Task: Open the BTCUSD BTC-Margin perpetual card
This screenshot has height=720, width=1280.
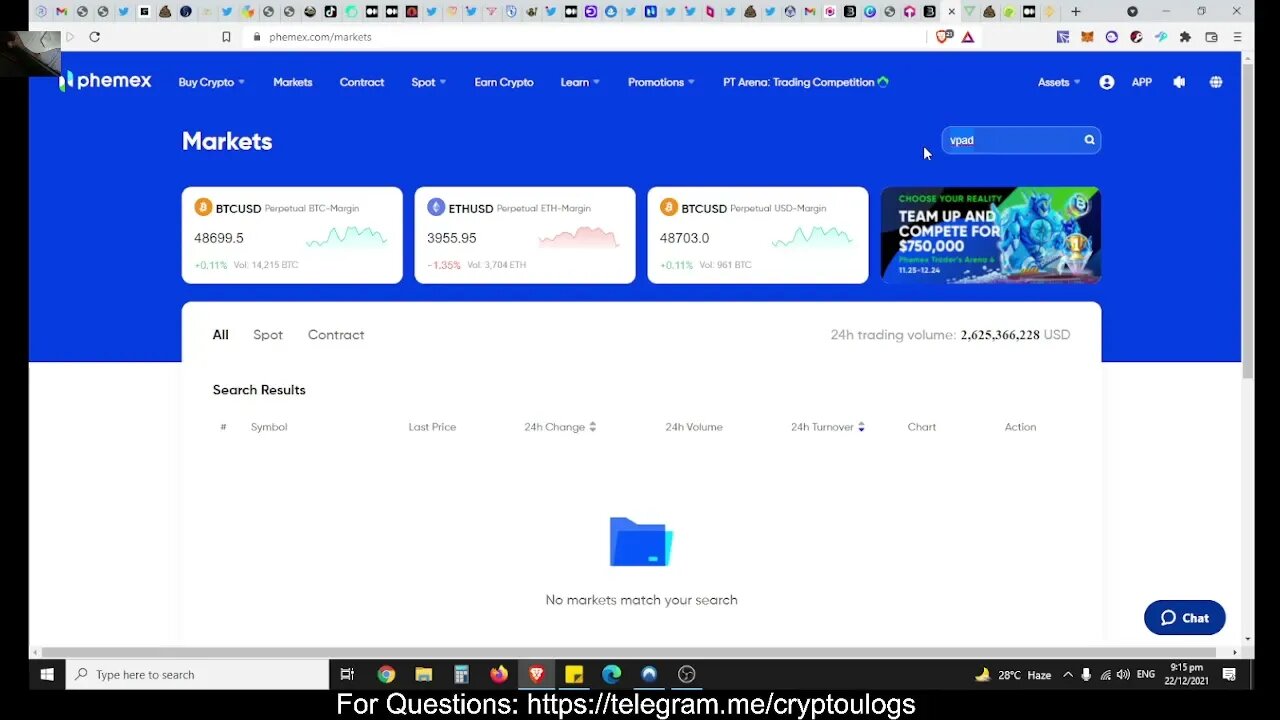Action: [x=292, y=235]
